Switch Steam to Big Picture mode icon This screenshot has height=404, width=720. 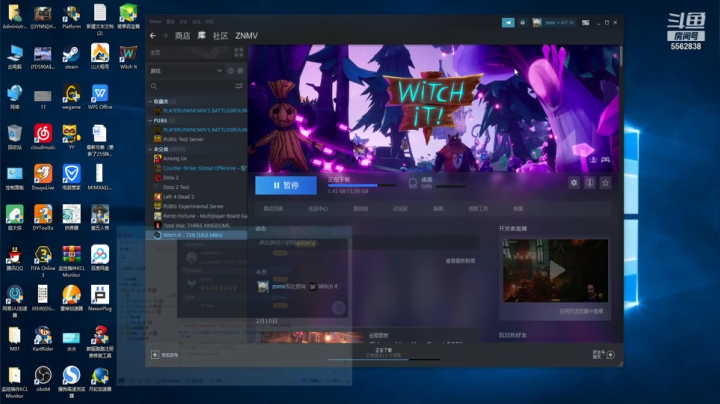585,22
